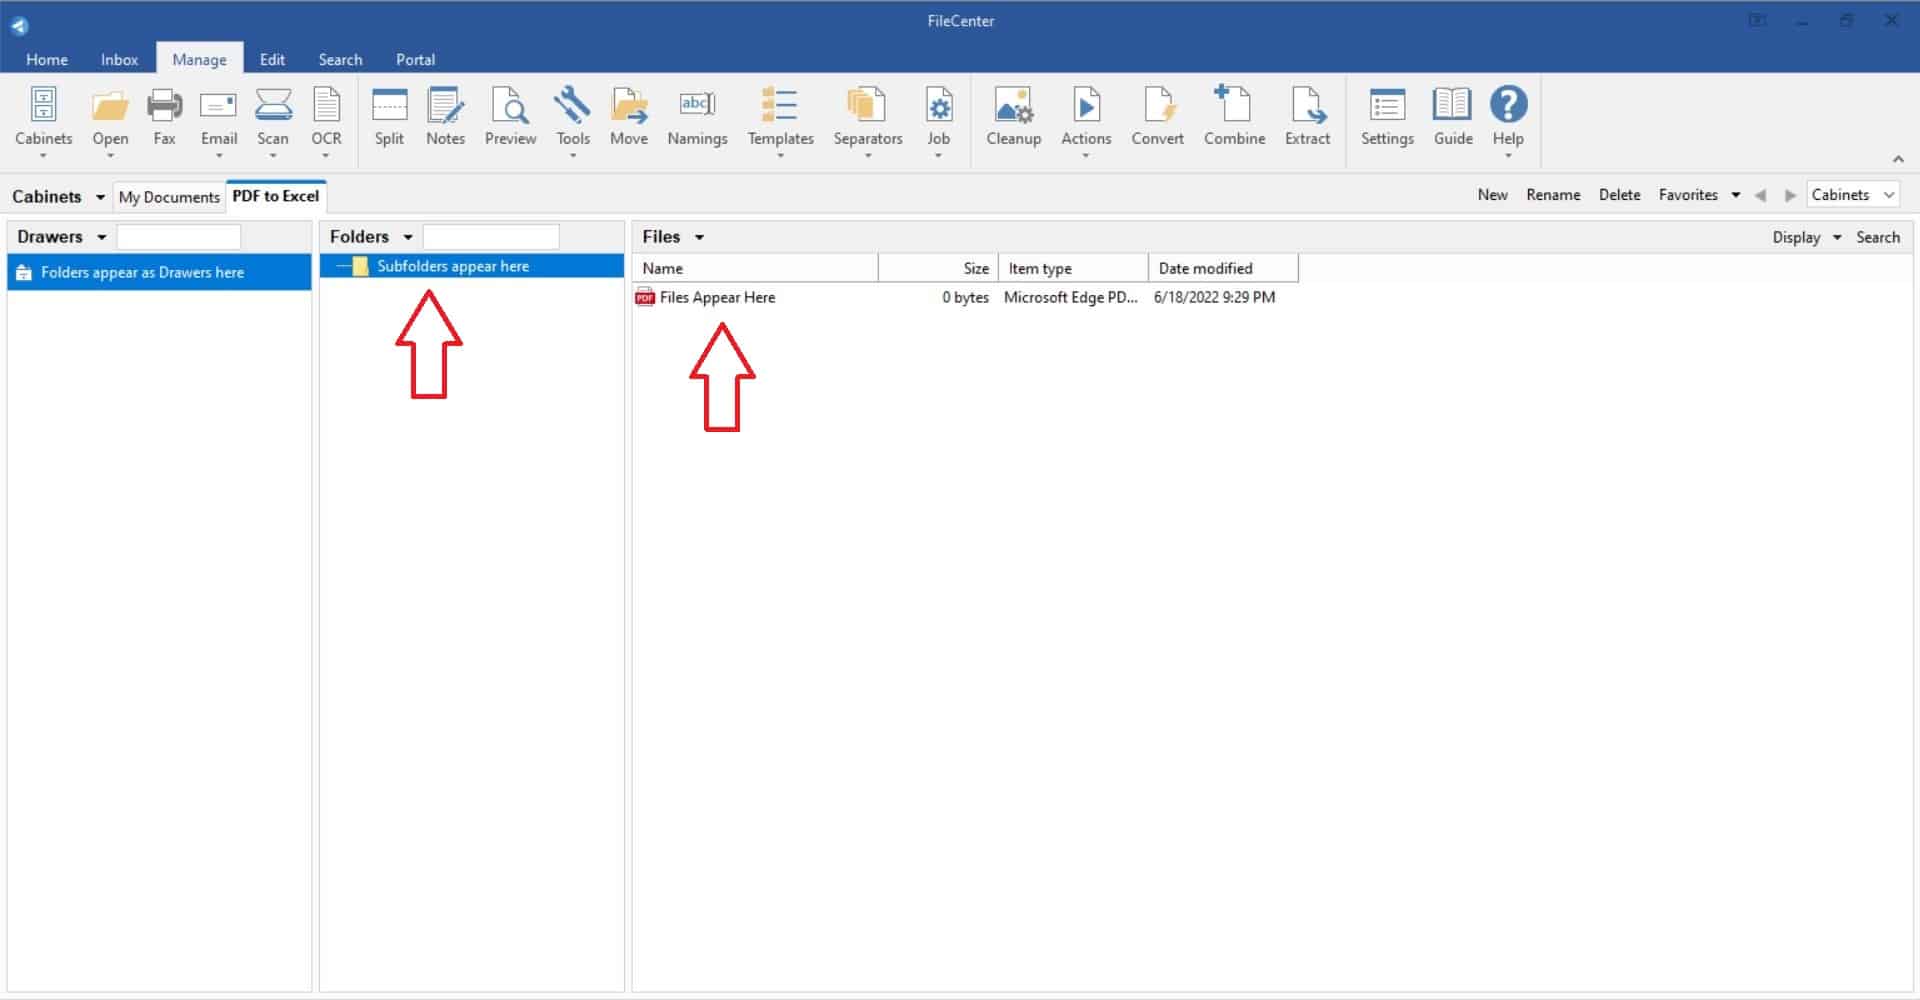The width and height of the screenshot is (1920, 1000).
Task: Switch to the Edit ribbon tab
Action: point(272,59)
